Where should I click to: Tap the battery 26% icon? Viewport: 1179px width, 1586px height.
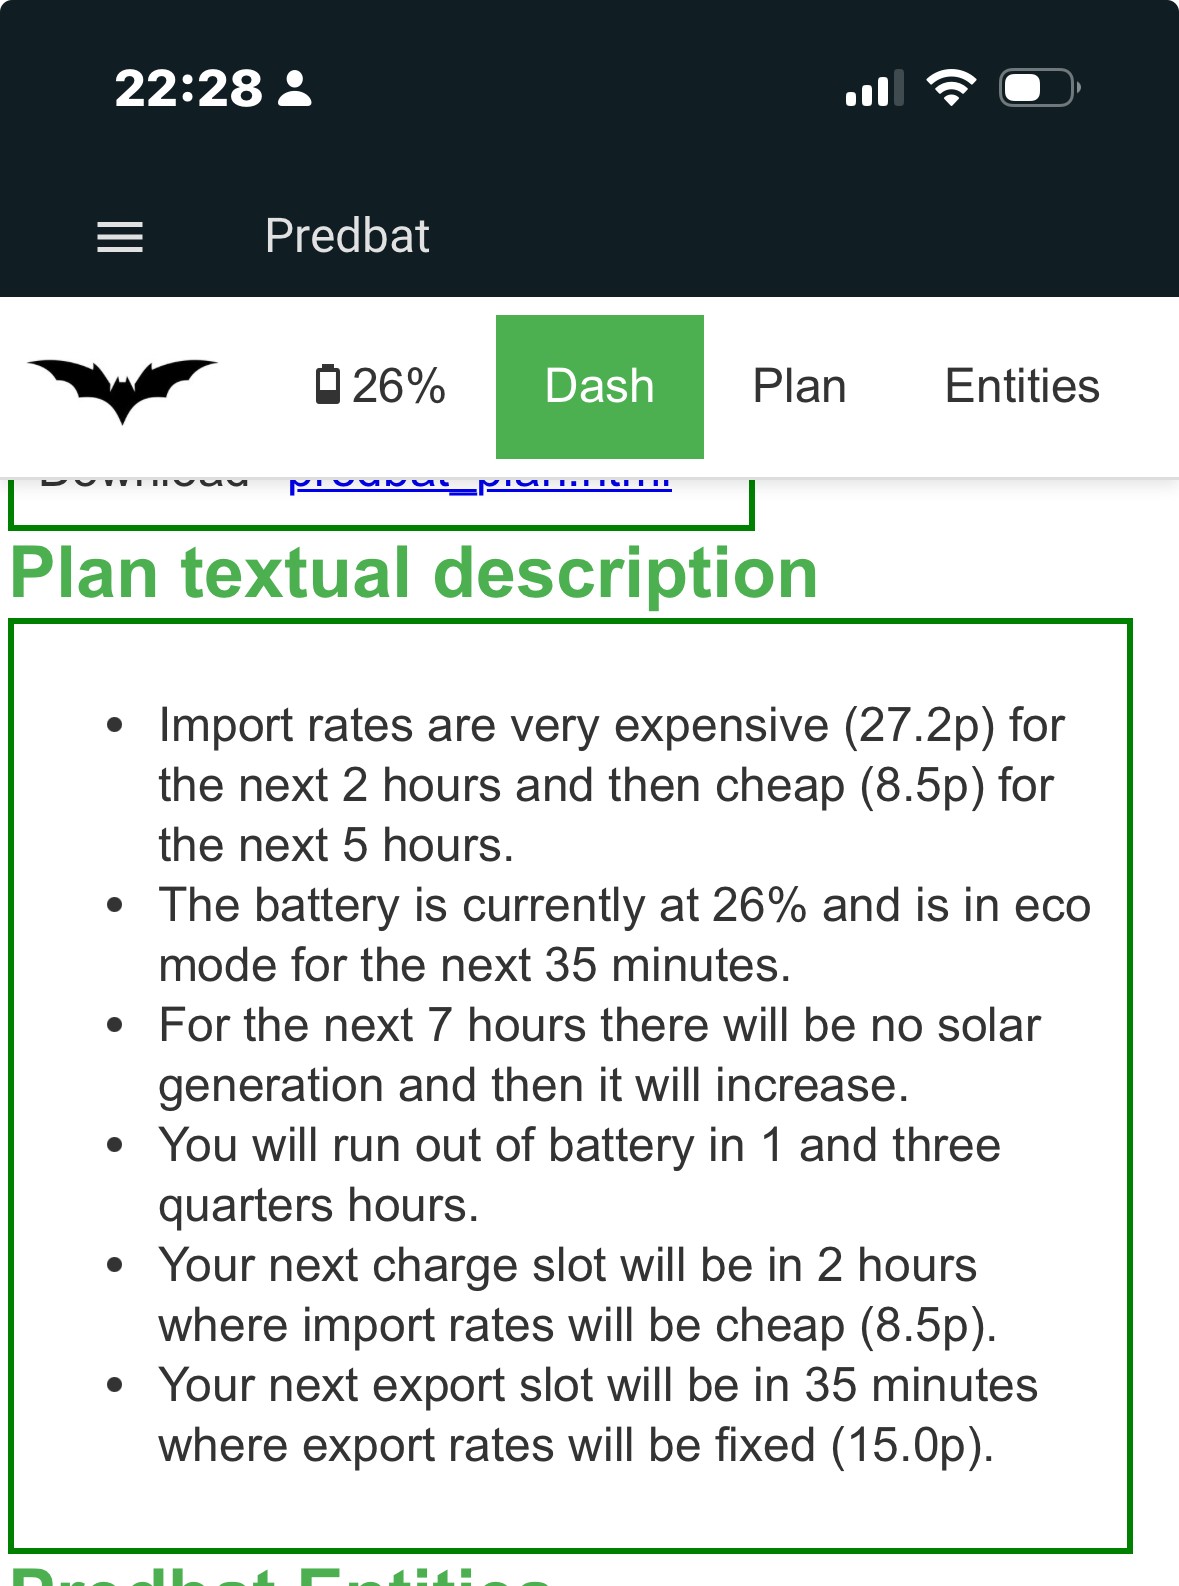(380, 386)
